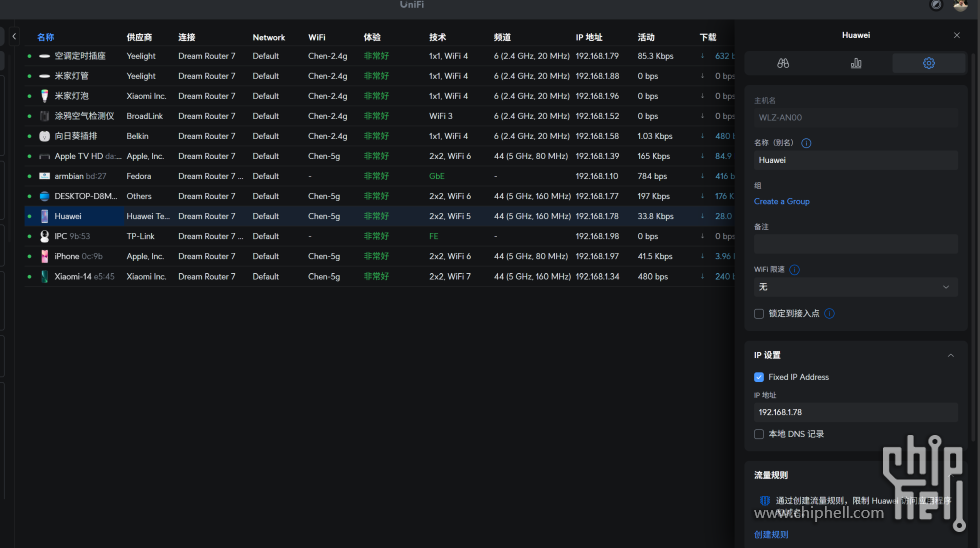This screenshot has width=980, height=548.
Task: Open the statistics bar chart tab
Action: (856, 63)
